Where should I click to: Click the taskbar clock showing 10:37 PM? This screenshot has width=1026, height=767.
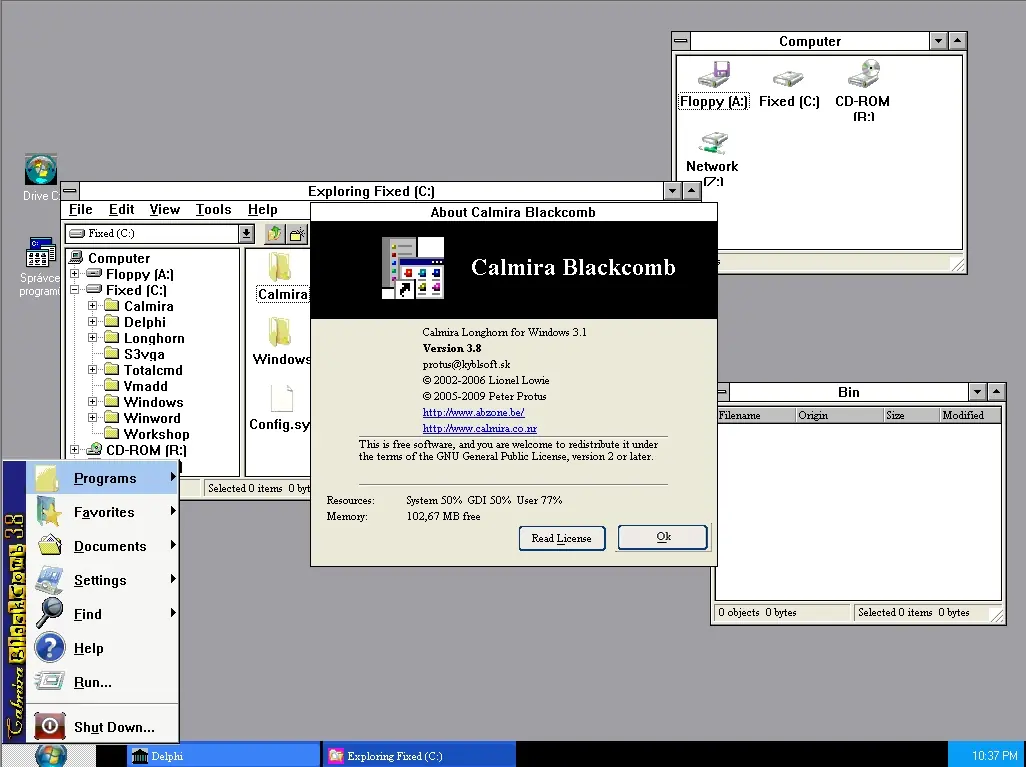pyautogui.click(x=994, y=755)
